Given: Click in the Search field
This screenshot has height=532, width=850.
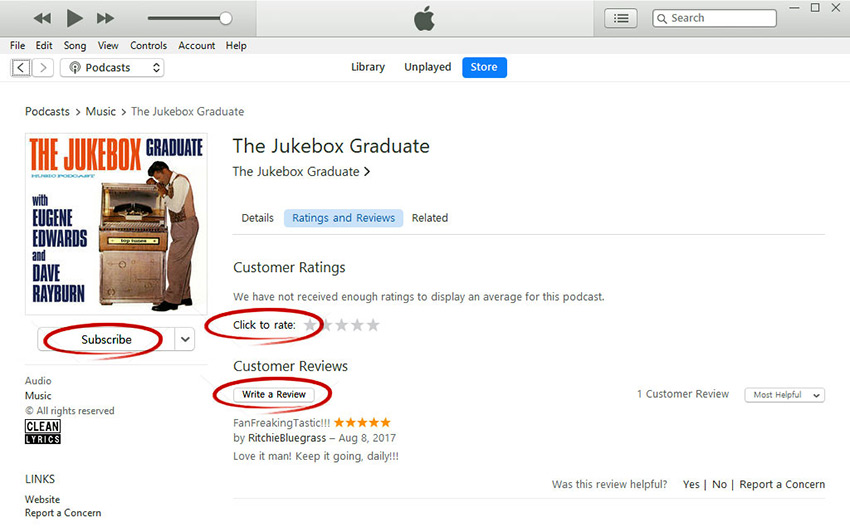Looking at the screenshot, I should 714,18.
